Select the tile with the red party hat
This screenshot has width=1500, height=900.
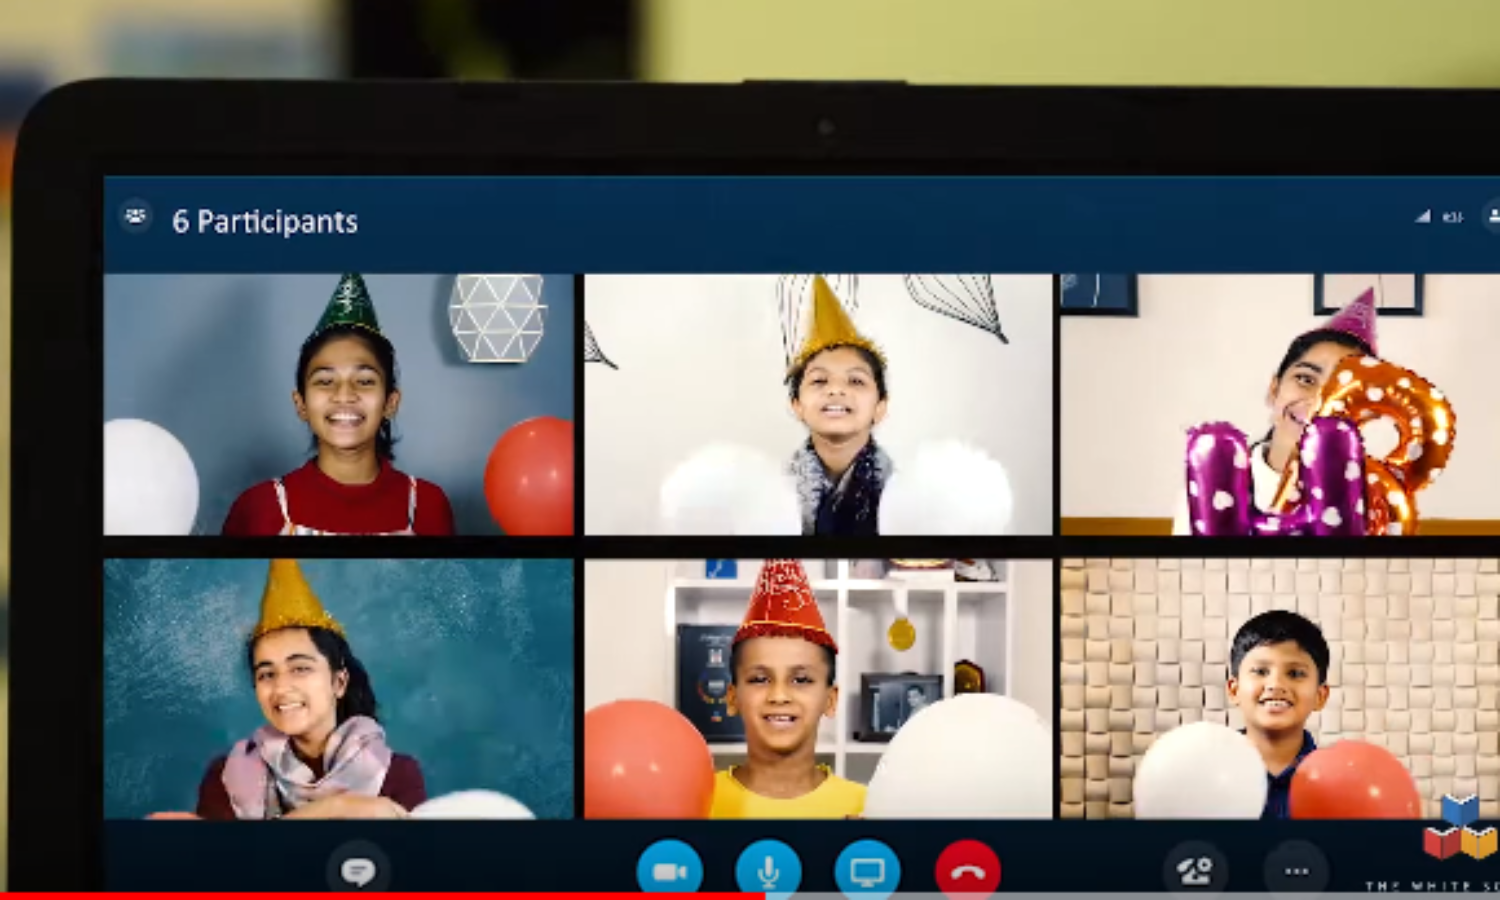tap(818, 689)
